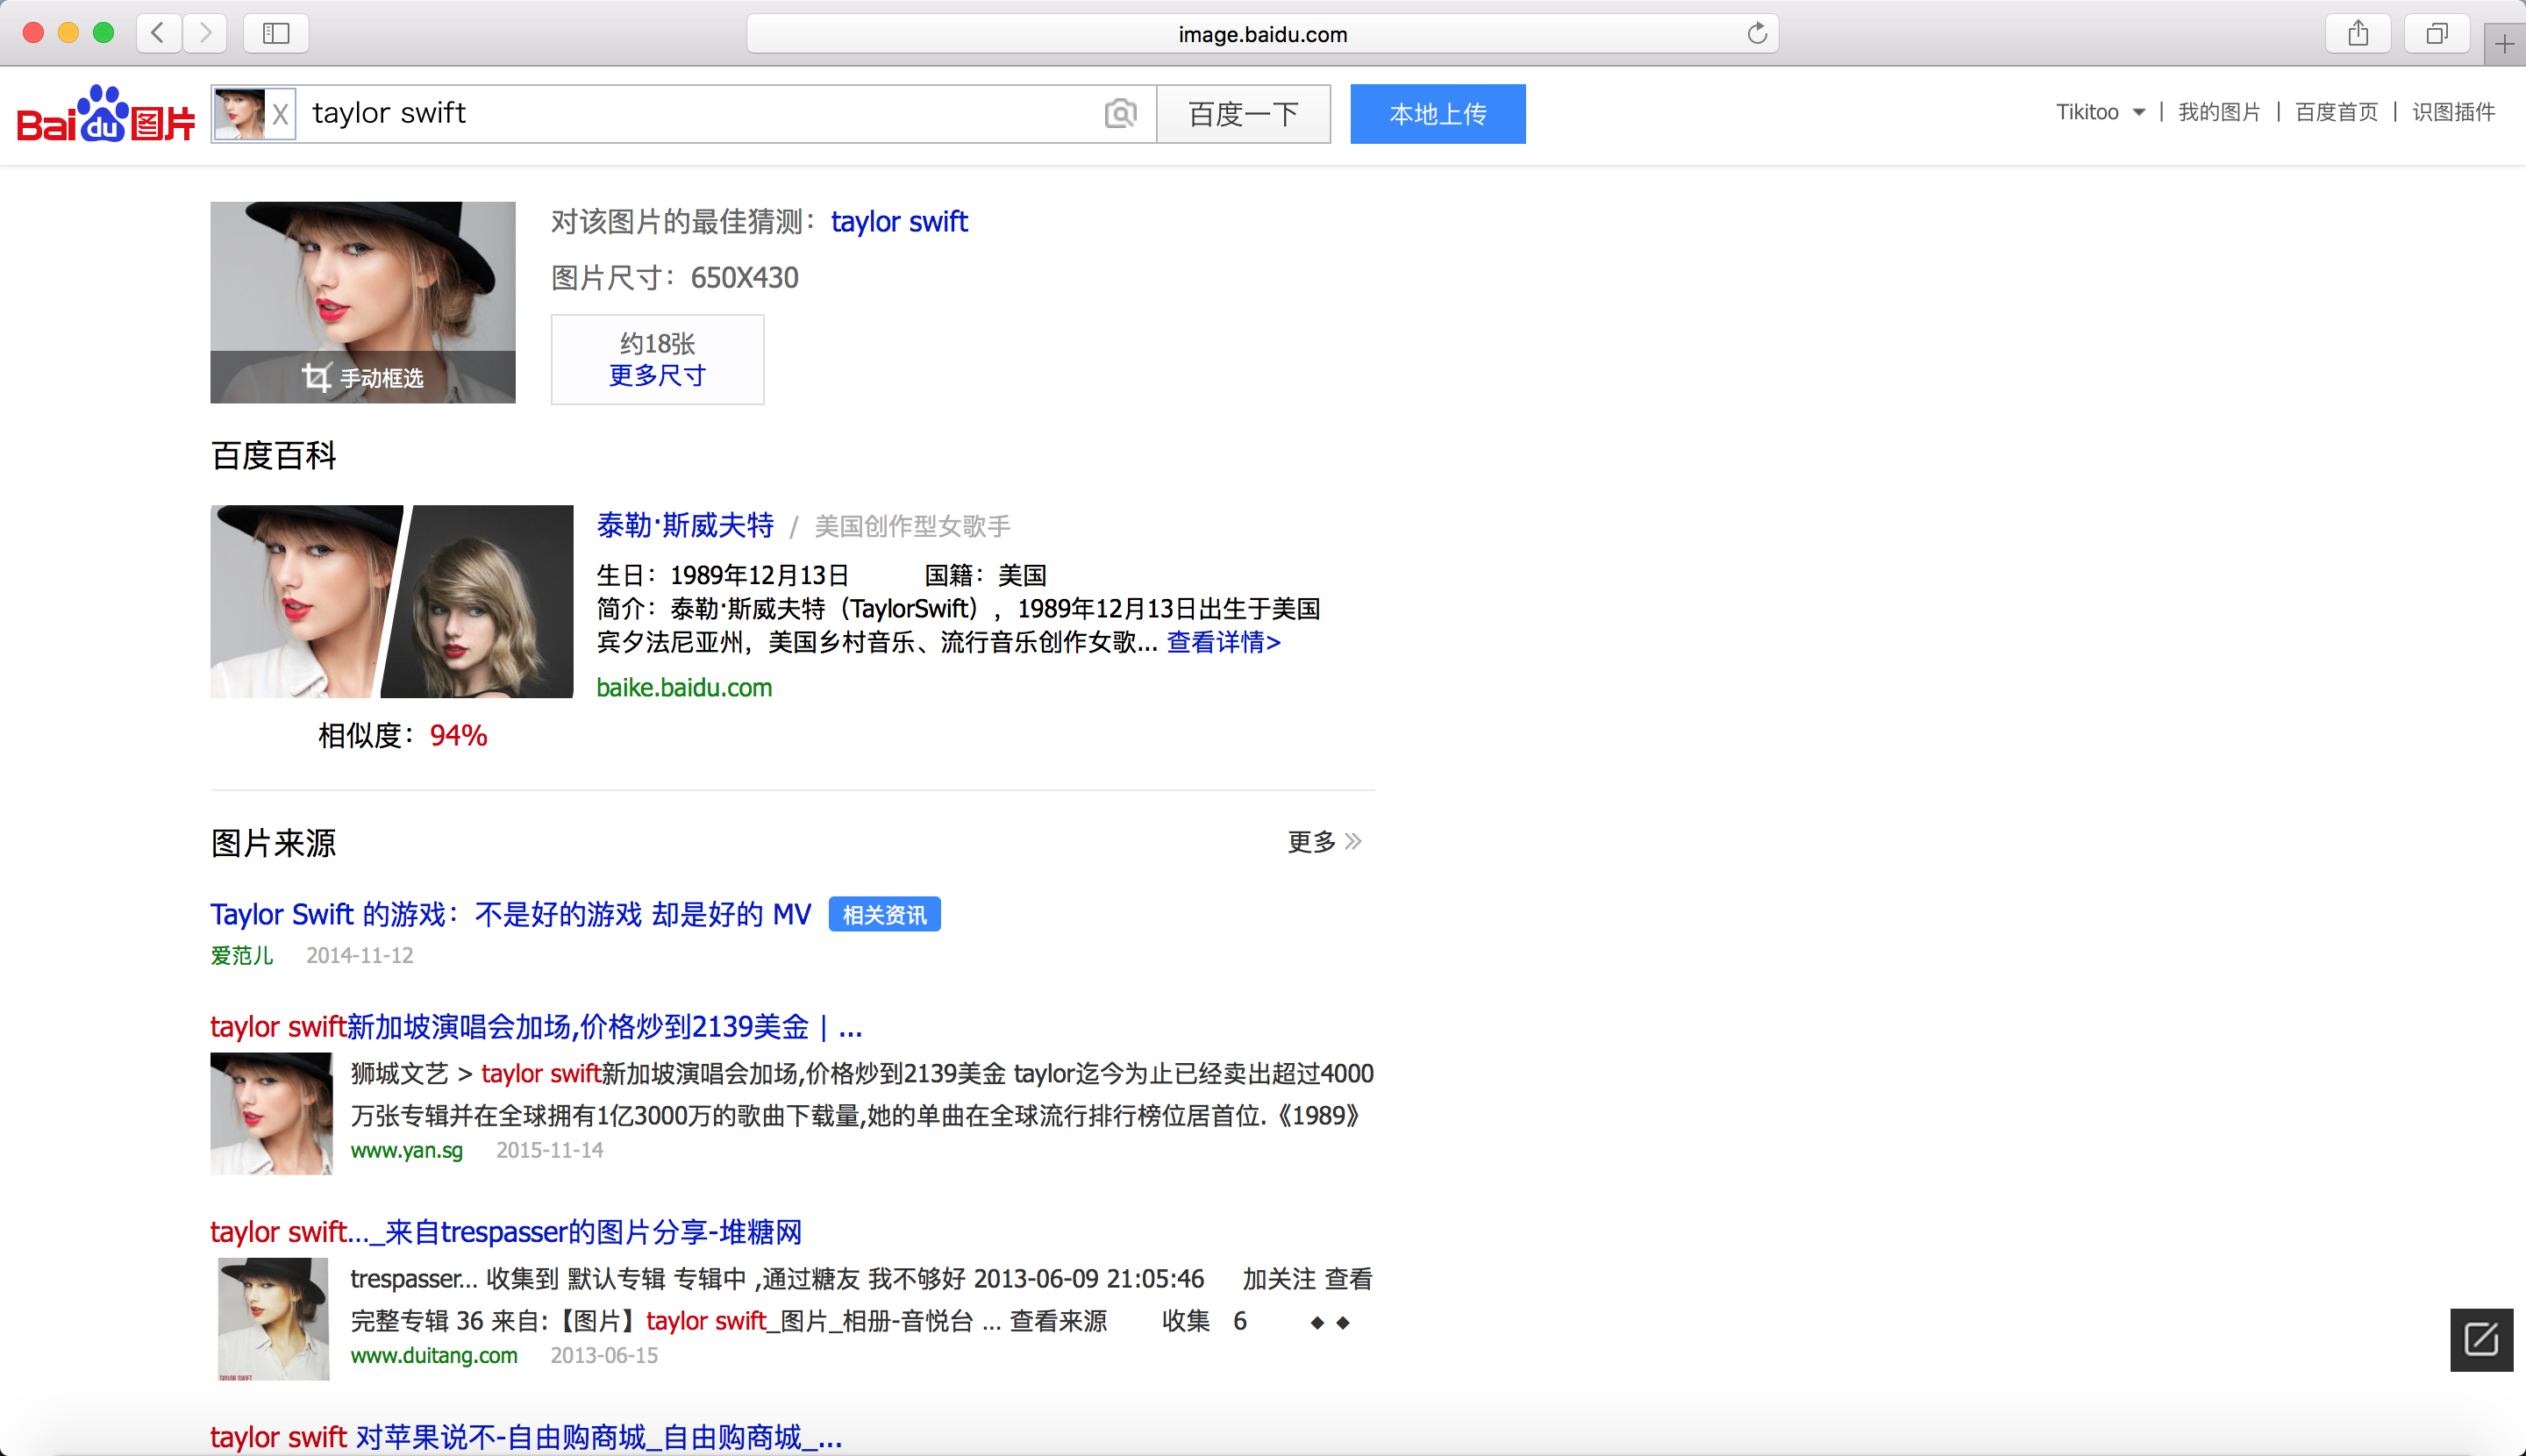Click the camera image-search icon
The height and width of the screenshot is (1456, 2526).
tap(1120, 113)
